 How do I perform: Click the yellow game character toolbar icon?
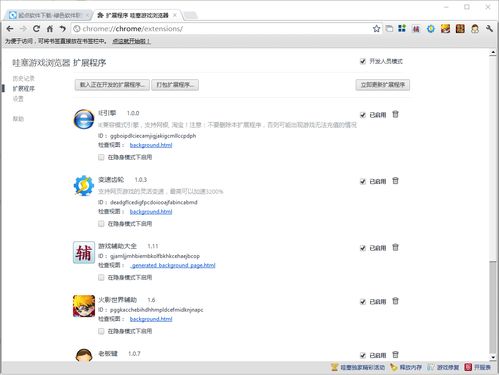point(445,29)
